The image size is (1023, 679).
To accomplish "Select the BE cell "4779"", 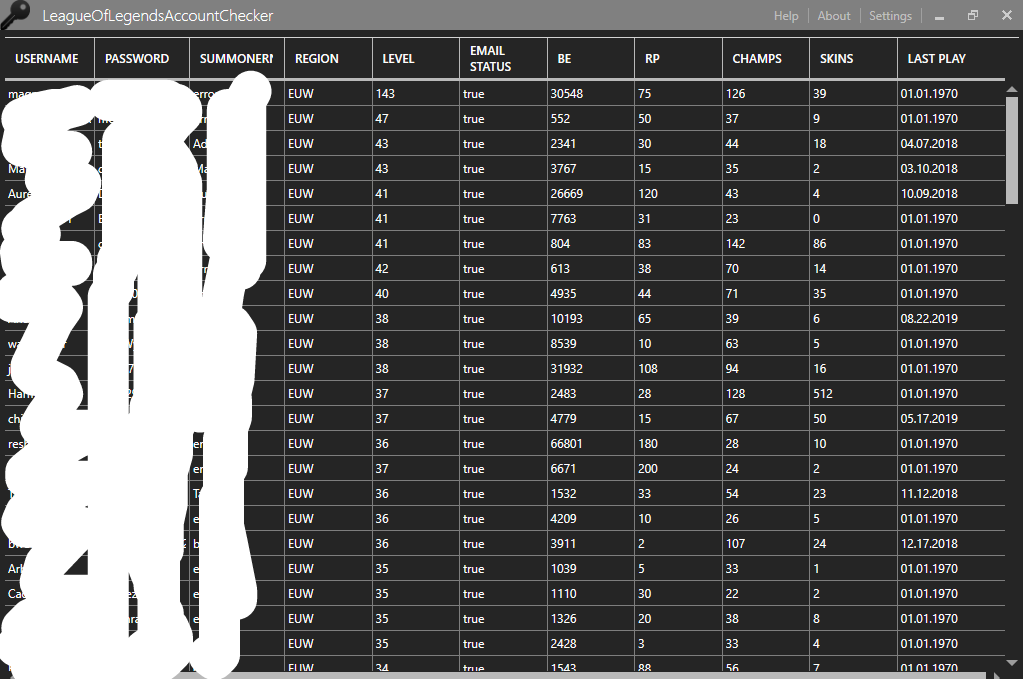I will pyautogui.click(x=591, y=419).
